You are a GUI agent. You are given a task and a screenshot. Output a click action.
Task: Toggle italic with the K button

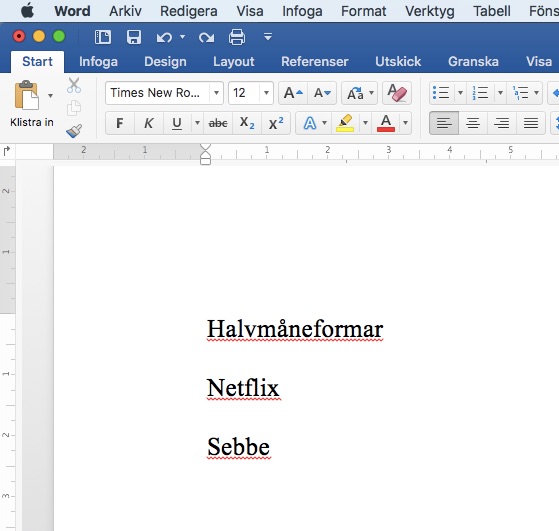(149, 123)
